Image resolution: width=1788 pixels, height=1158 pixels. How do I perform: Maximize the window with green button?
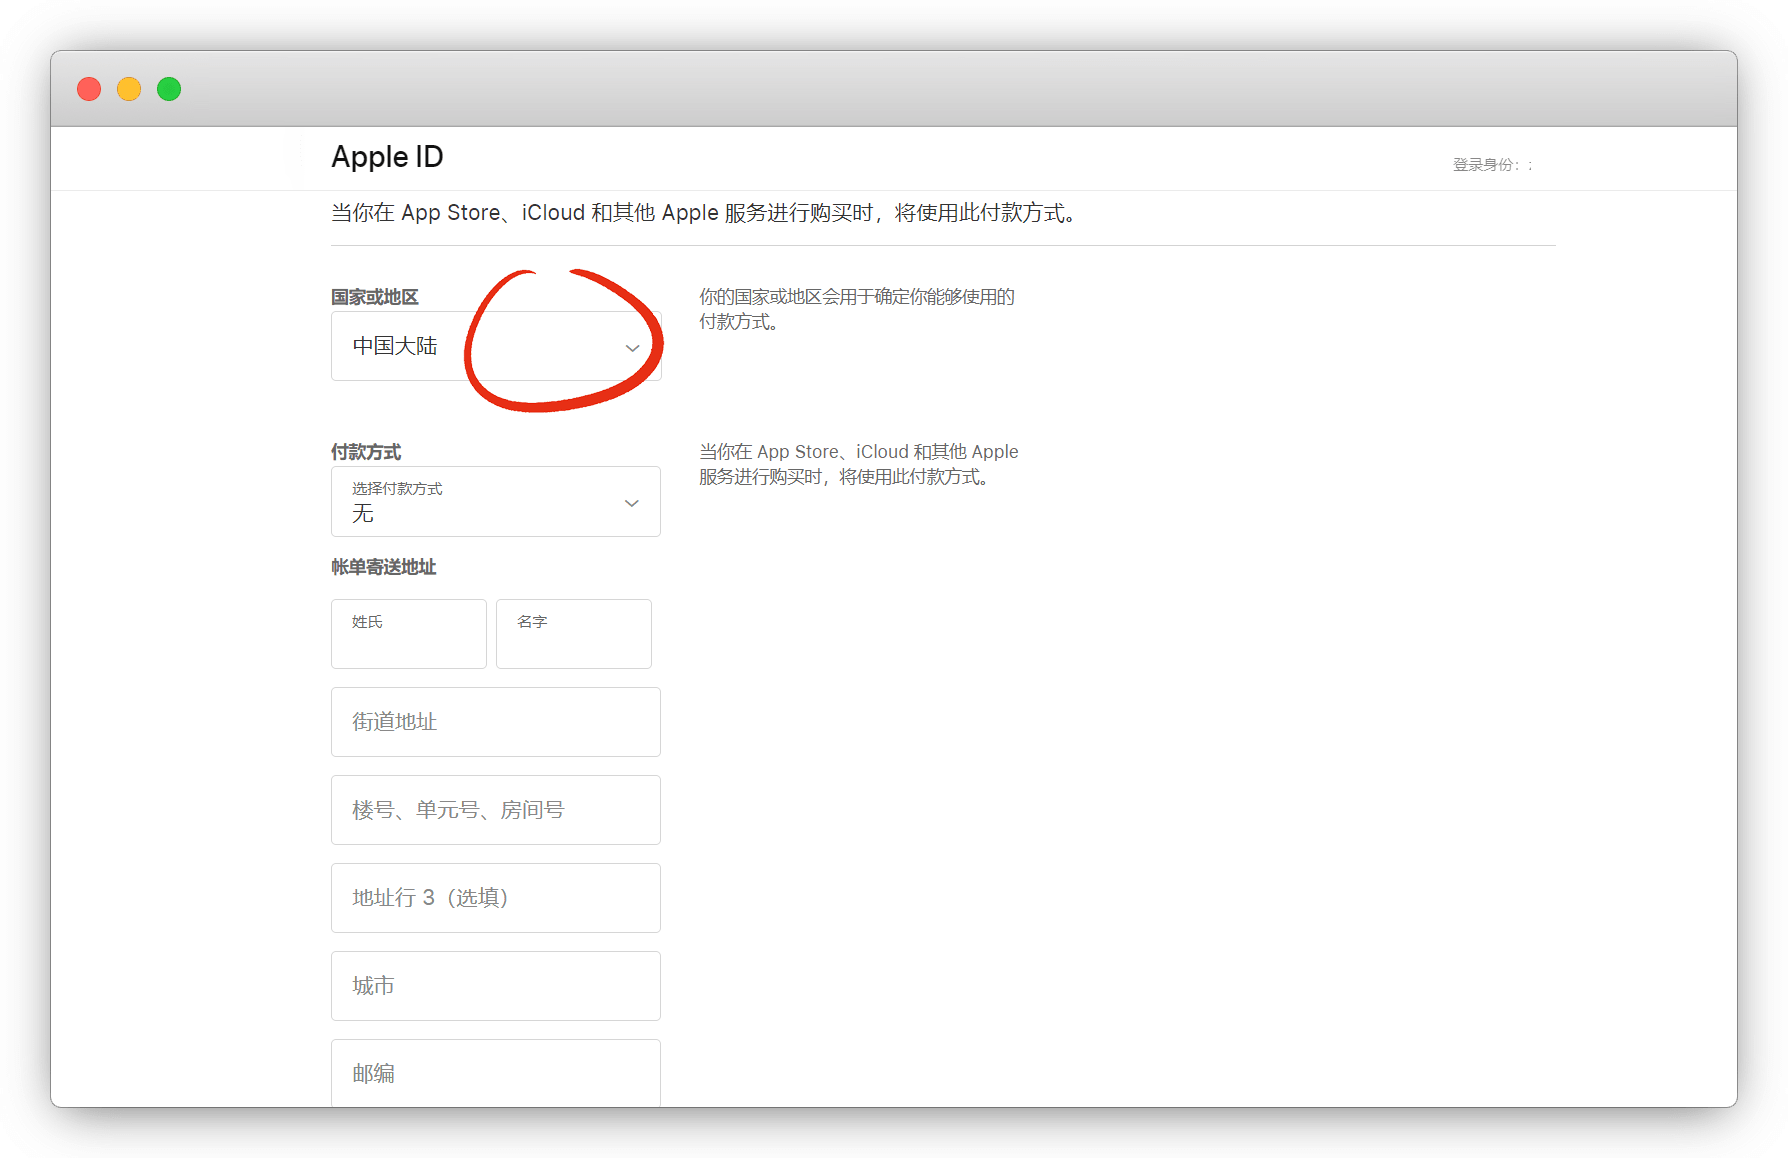(x=169, y=89)
